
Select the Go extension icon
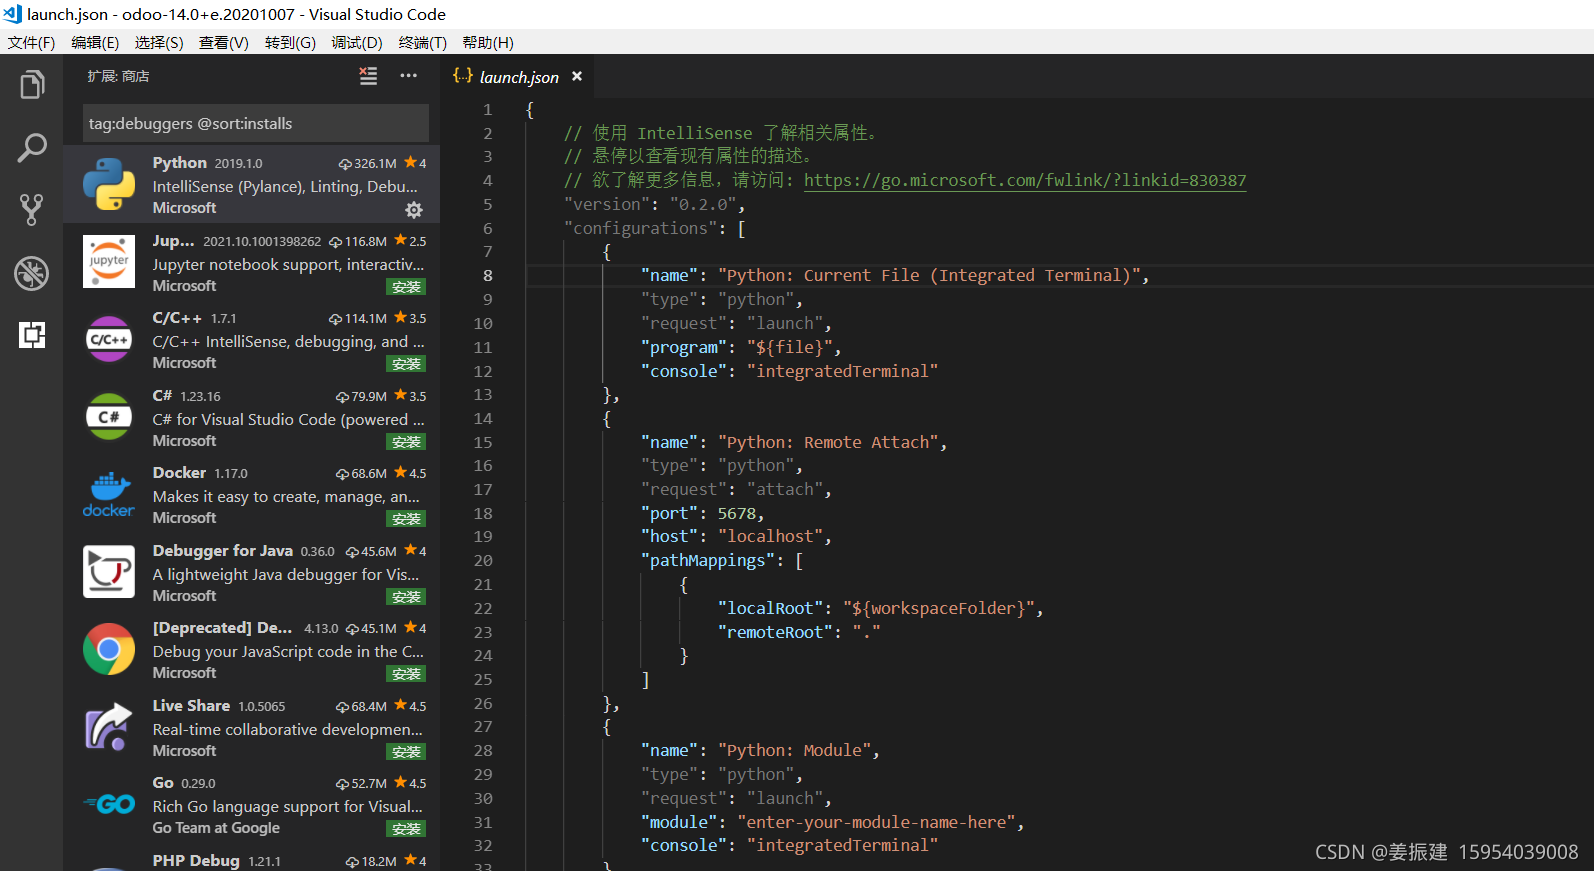109,804
